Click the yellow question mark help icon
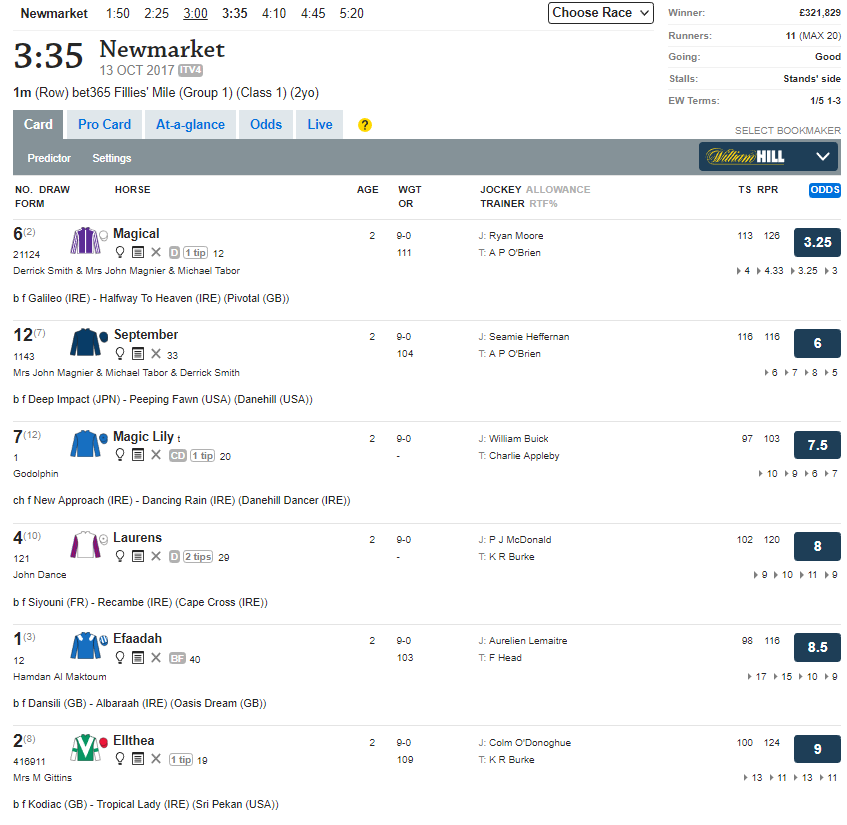Image resolution: width=847 pixels, height=825 pixels. click(365, 125)
